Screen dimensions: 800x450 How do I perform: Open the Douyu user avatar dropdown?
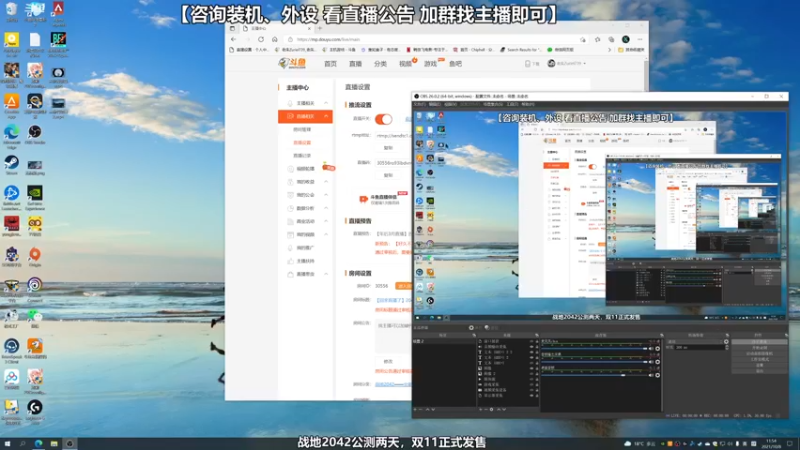pos(566,64)
